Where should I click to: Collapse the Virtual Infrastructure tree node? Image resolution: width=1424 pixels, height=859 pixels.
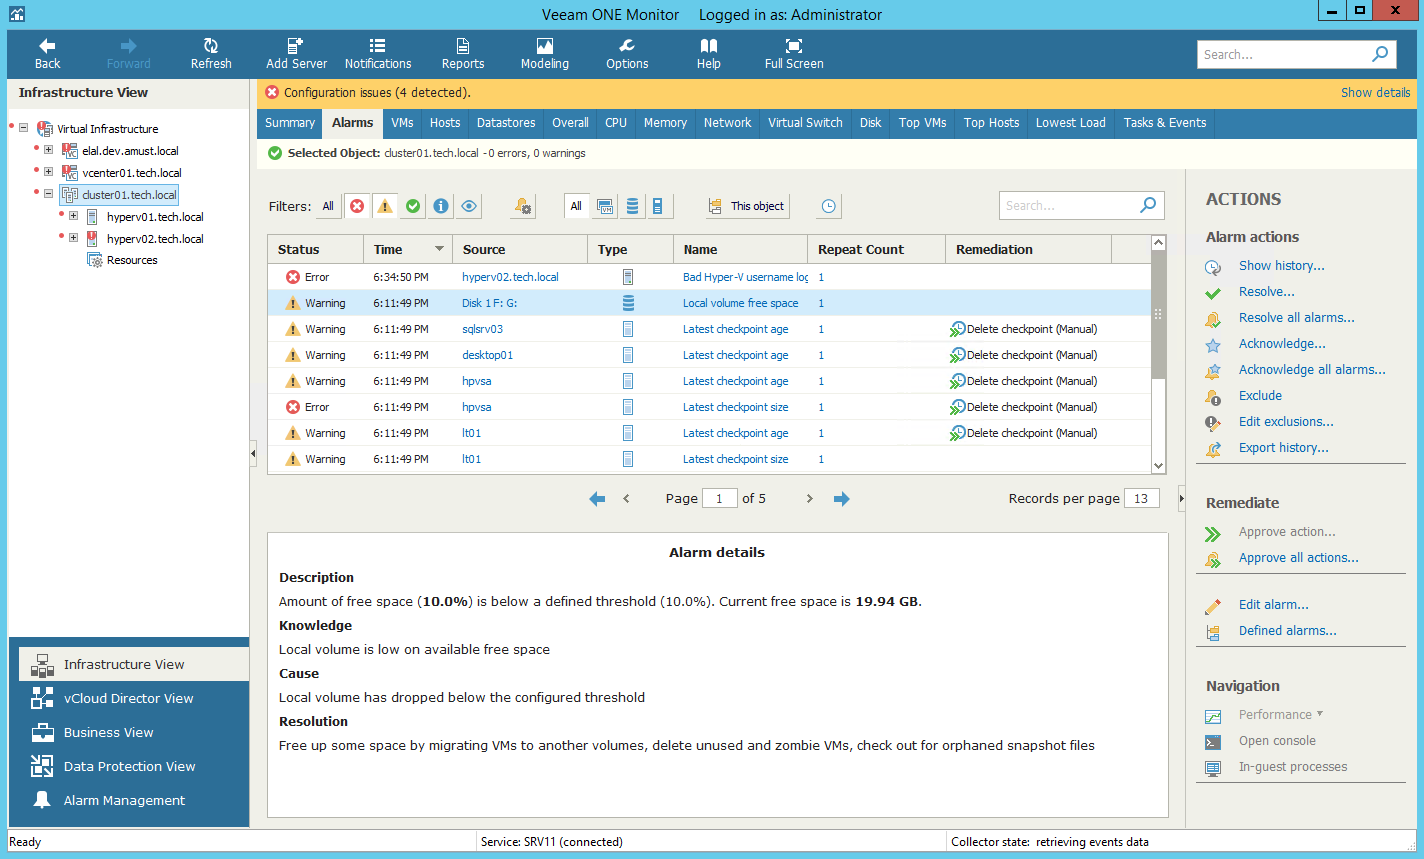(23, 129)
